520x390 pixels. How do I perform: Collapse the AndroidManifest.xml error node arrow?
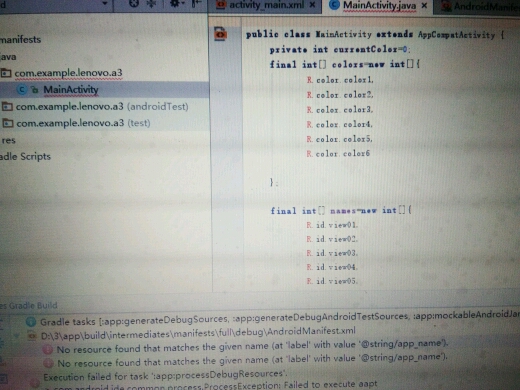pyautogui.click(x=17, y=336)
